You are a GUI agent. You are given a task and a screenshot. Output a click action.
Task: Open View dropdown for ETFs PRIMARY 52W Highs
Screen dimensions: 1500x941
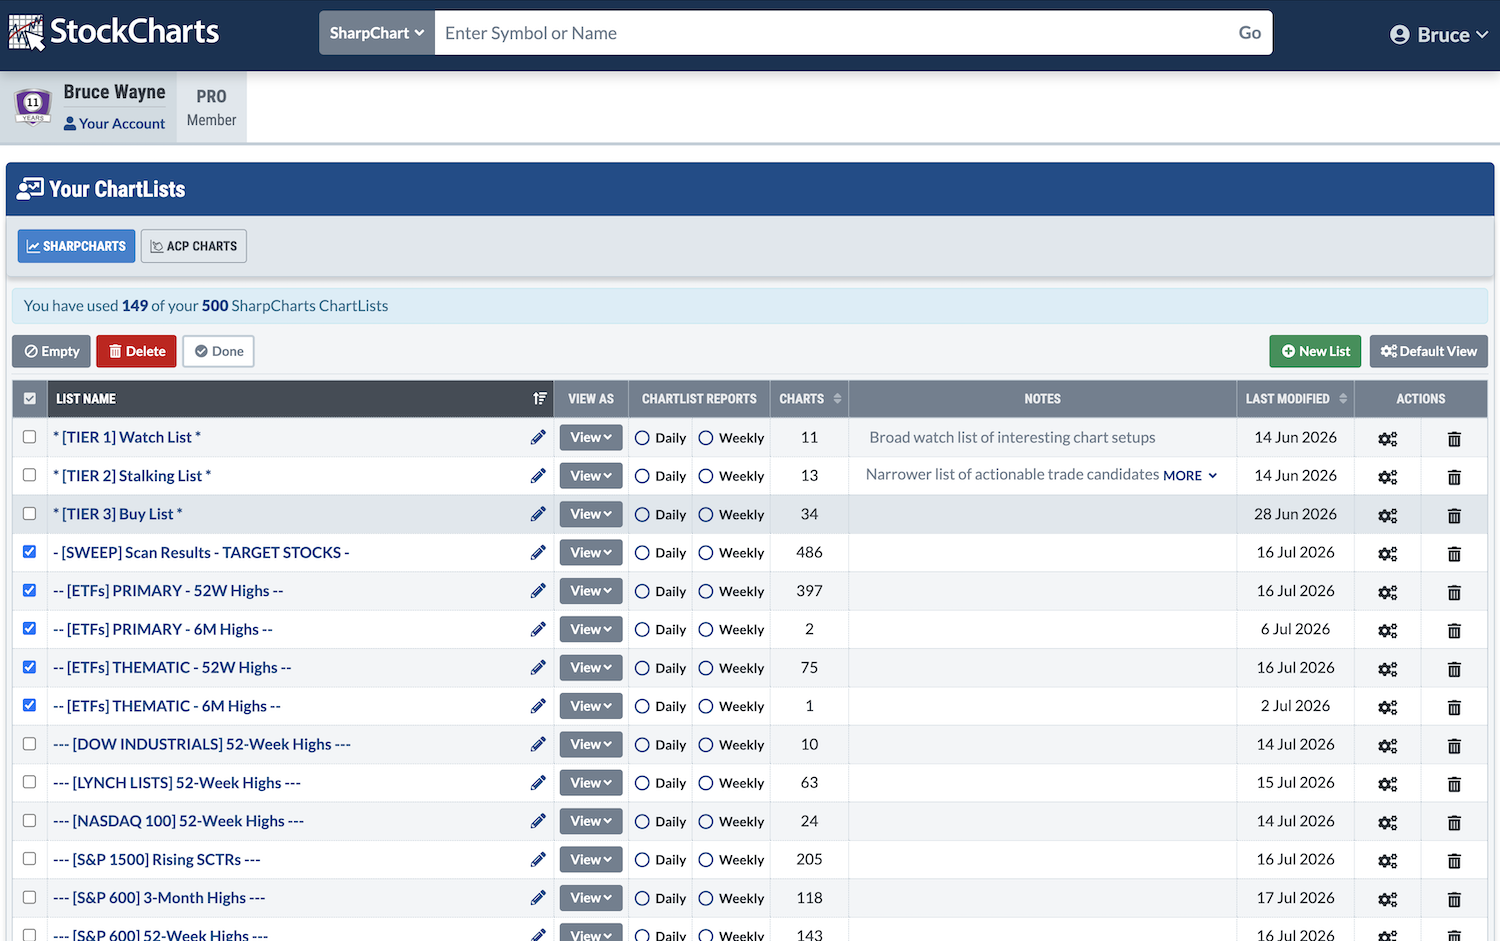[591, 590]
